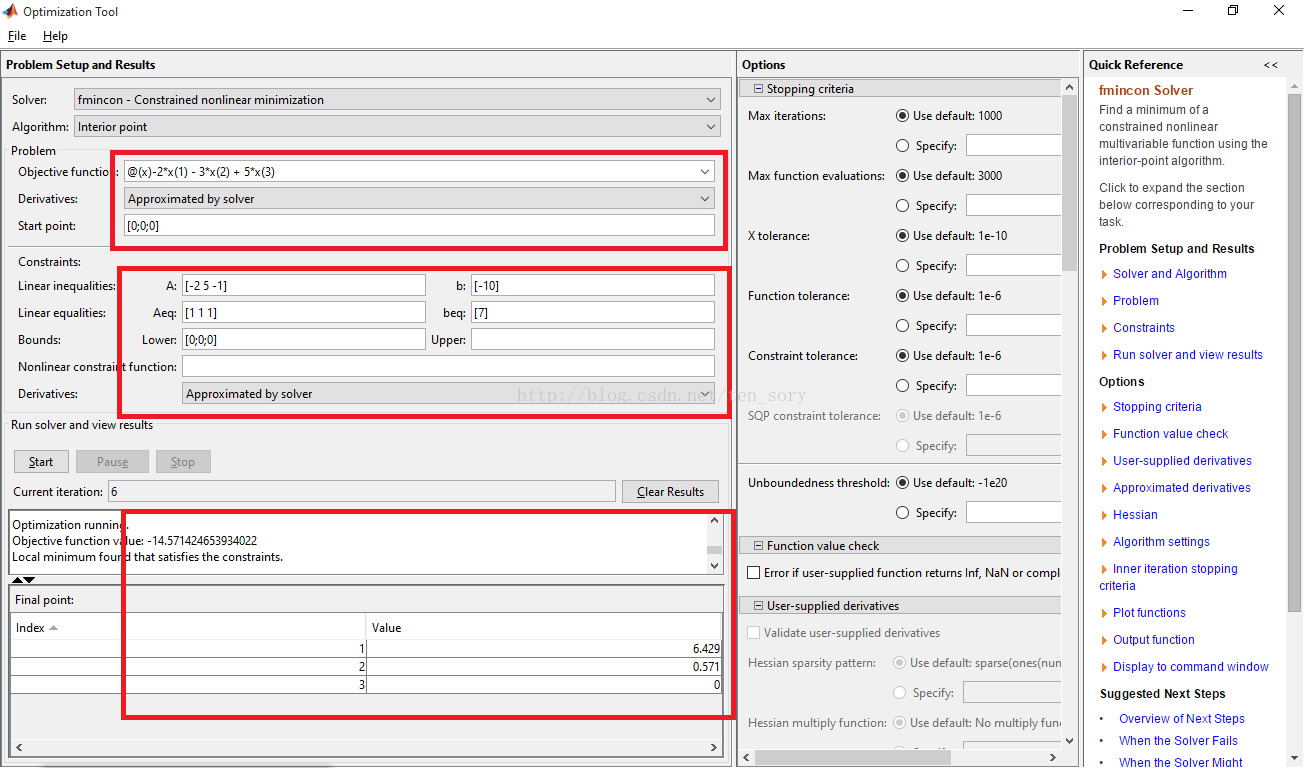The image size is (1304, 768).
Task: Click the linear inequalities A field
Action: (x=303, y=286)
